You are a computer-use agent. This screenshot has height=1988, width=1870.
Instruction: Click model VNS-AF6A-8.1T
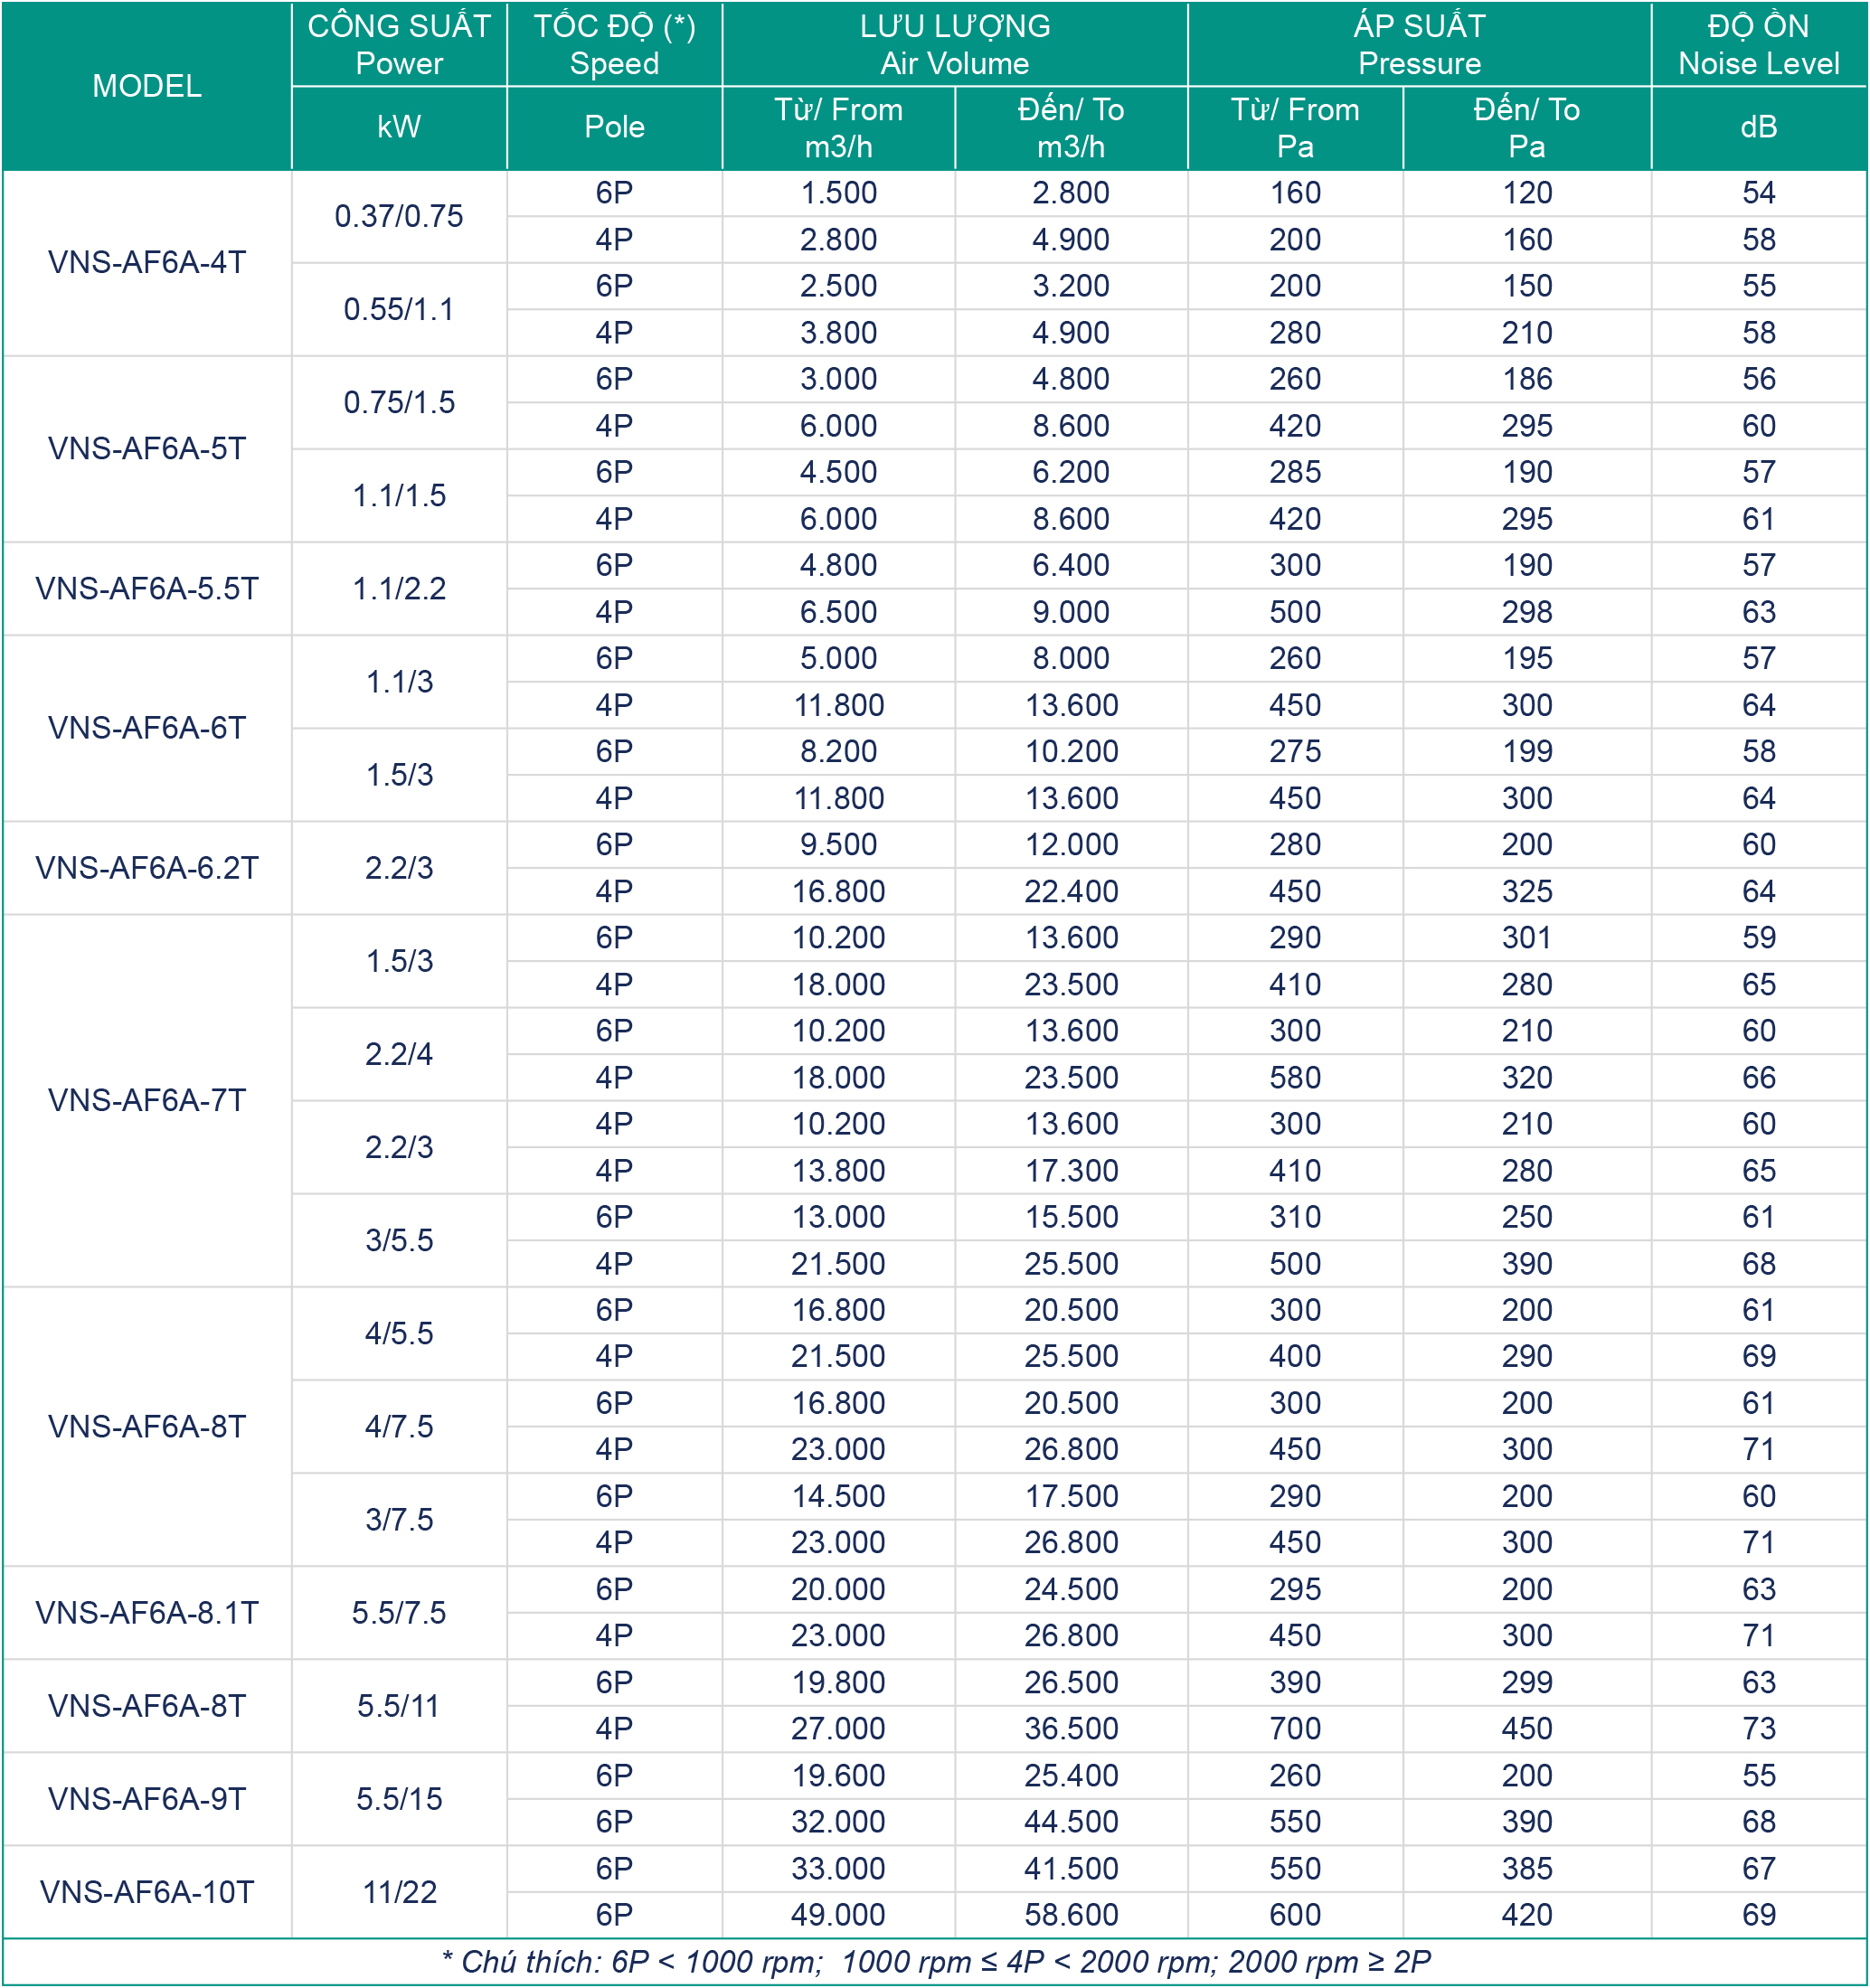(x=147, y=1613)
